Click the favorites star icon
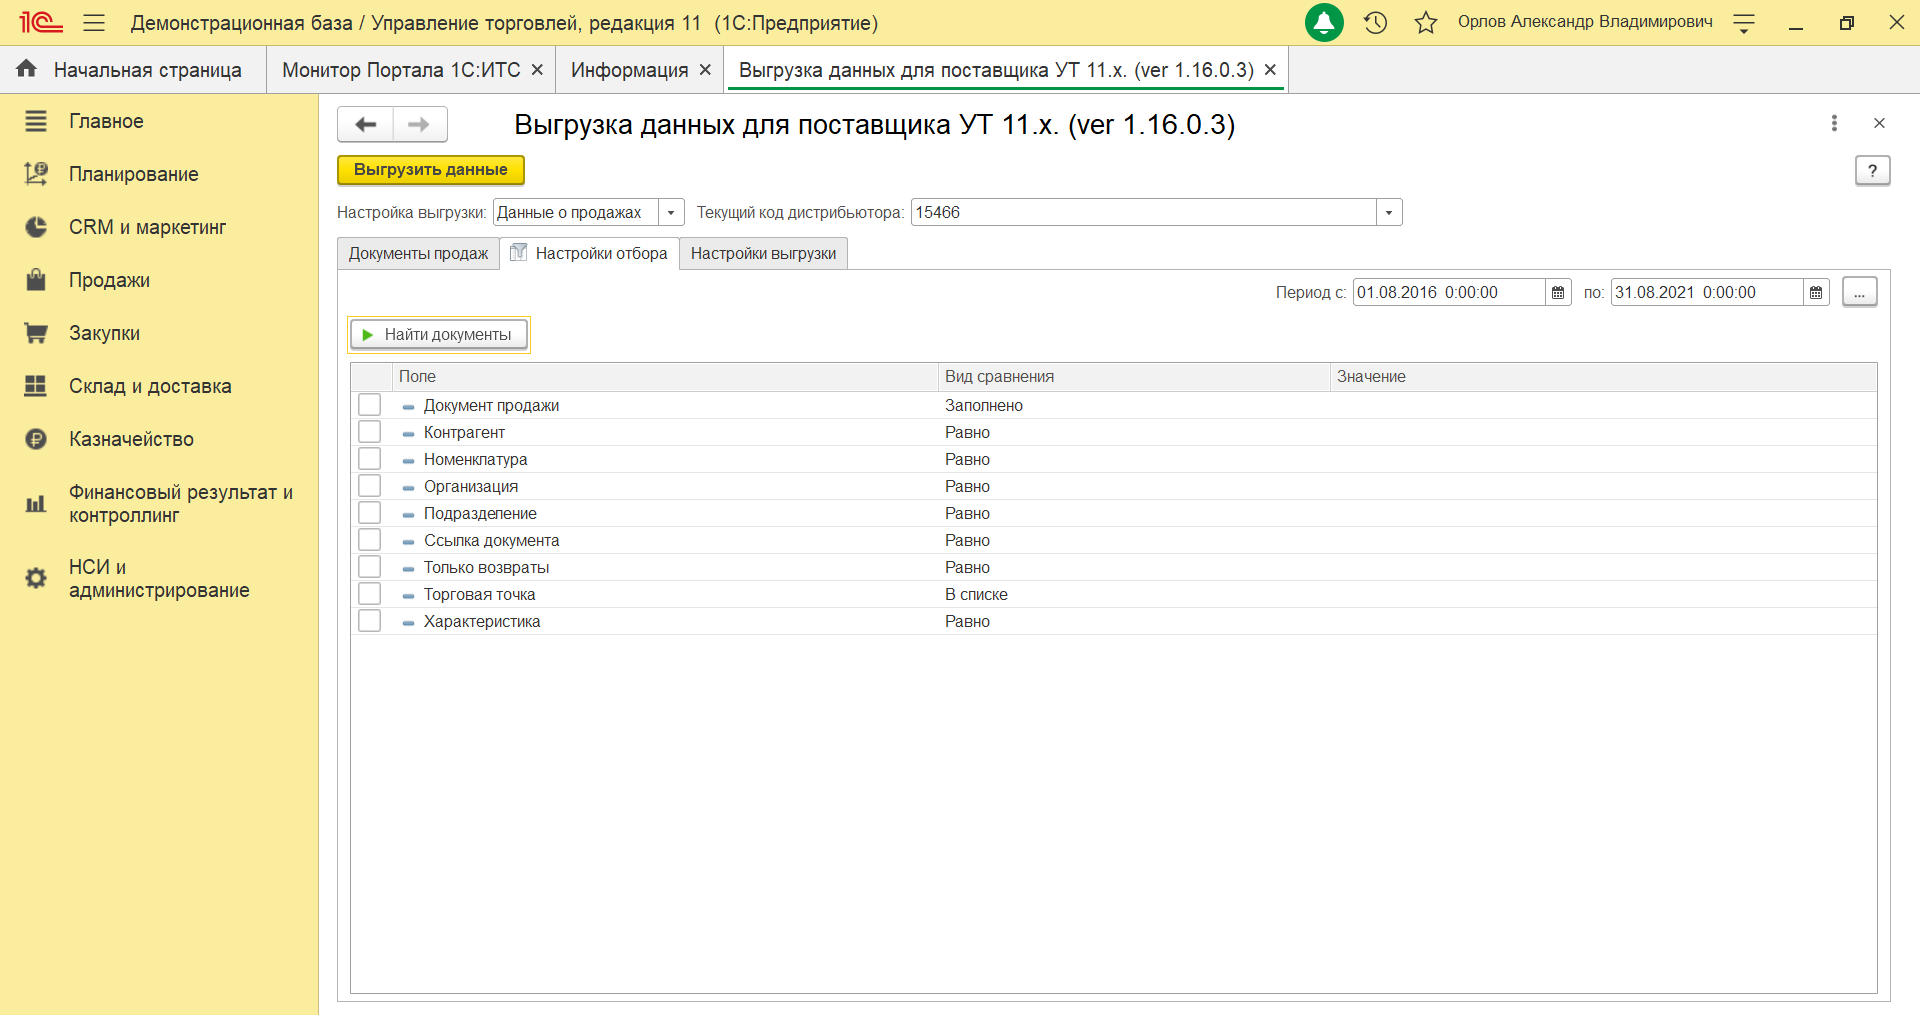 coord(1426,22)
